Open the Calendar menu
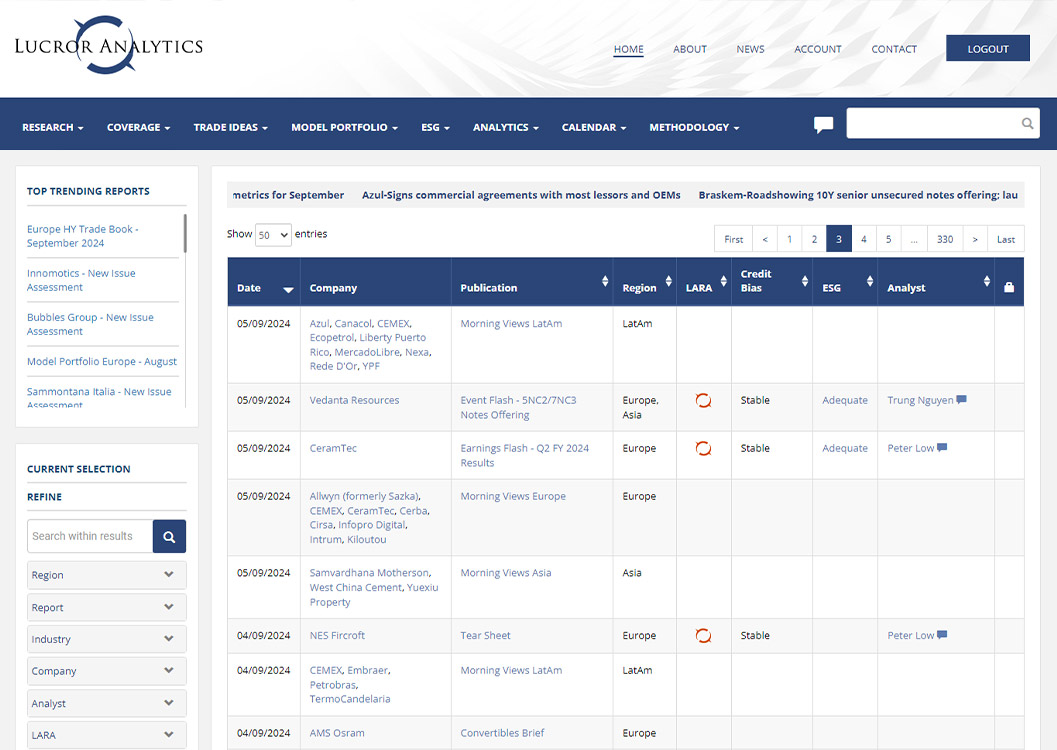The height and width of the screenshot is (750, 1057). click(x=594, y=127)
